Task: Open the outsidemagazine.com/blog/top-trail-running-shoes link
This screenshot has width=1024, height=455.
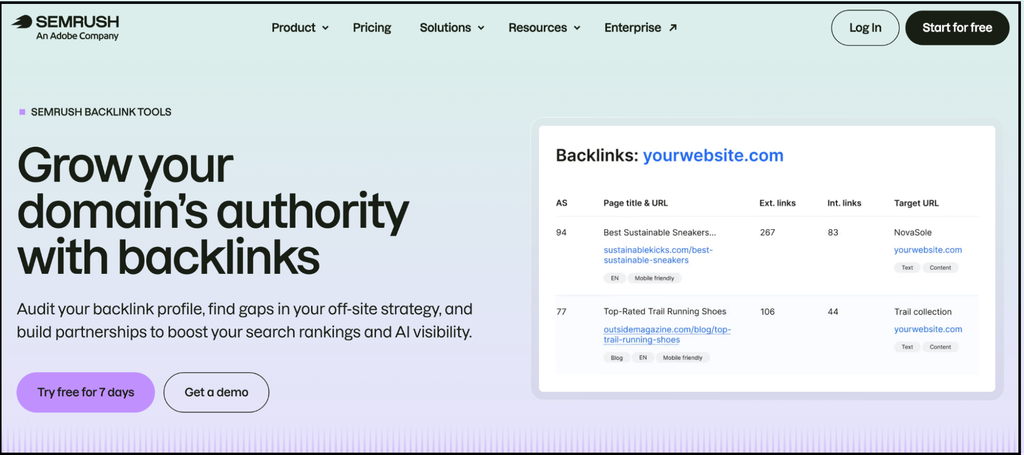Action: tap(667, 335)
